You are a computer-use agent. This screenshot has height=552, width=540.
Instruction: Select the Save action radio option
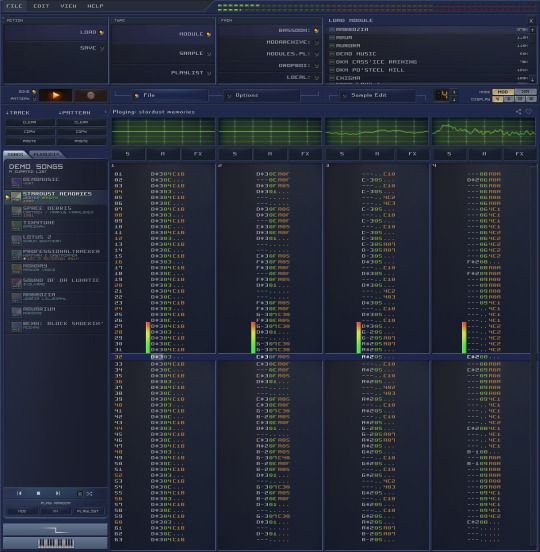pyautogui.click(x=56, y=48)
